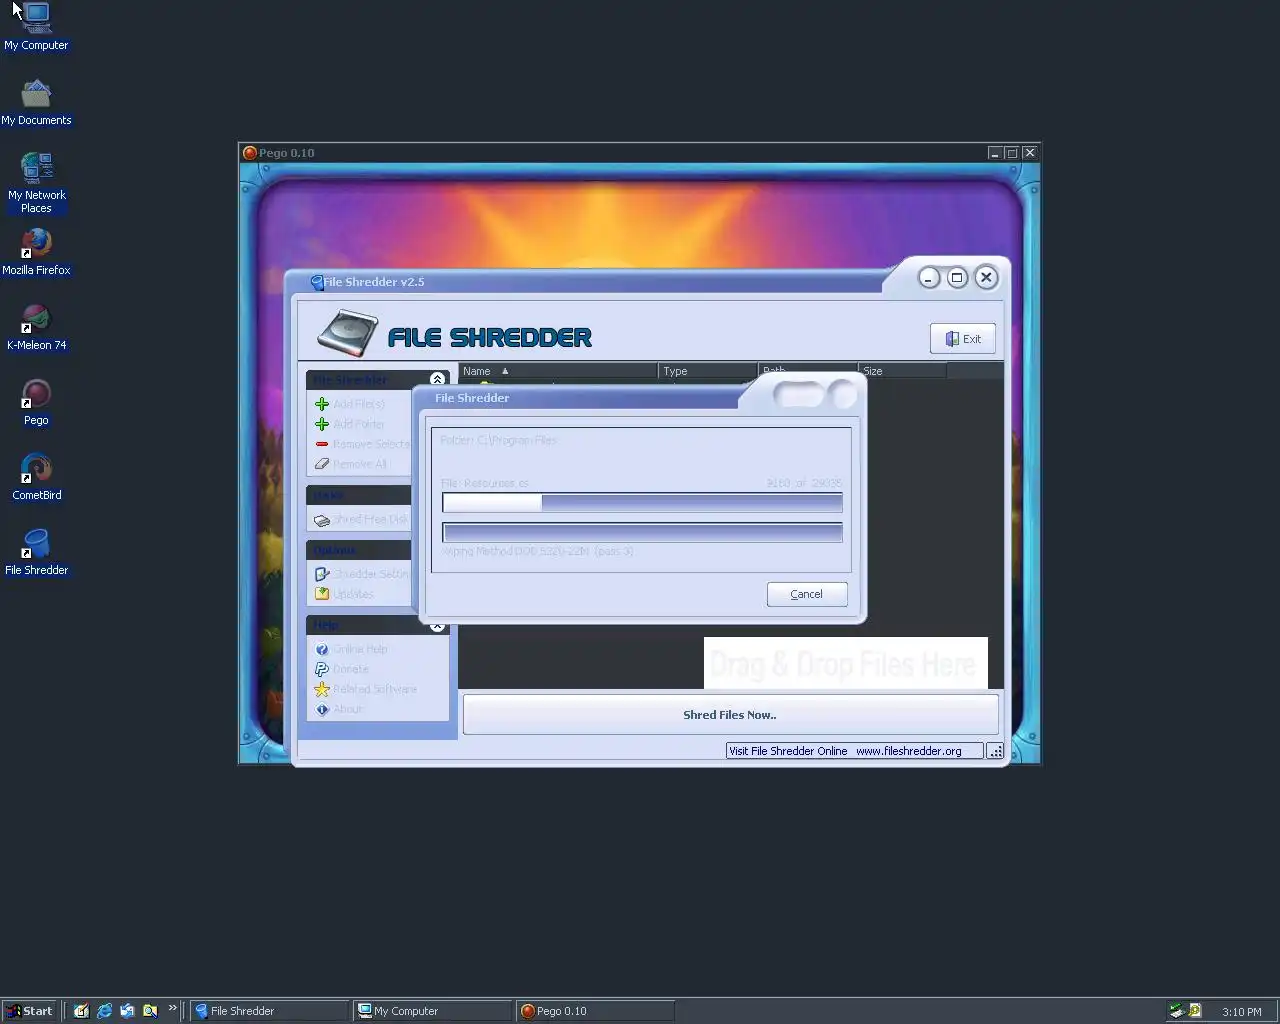Click the File Shredder v2.5 title icon
Image resolution: width=1280 pixels, height=1024 pixels.
tap(317, 283)
